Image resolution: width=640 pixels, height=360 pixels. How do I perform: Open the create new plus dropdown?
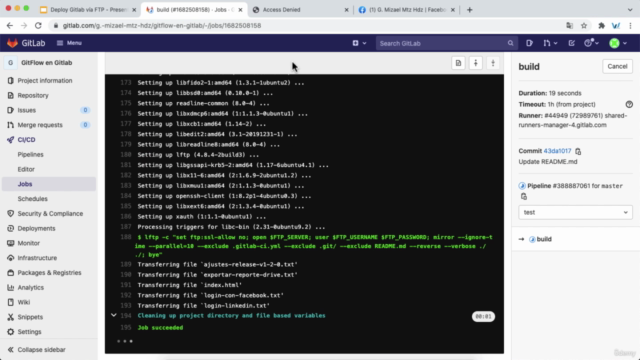[x=359, y=43]
